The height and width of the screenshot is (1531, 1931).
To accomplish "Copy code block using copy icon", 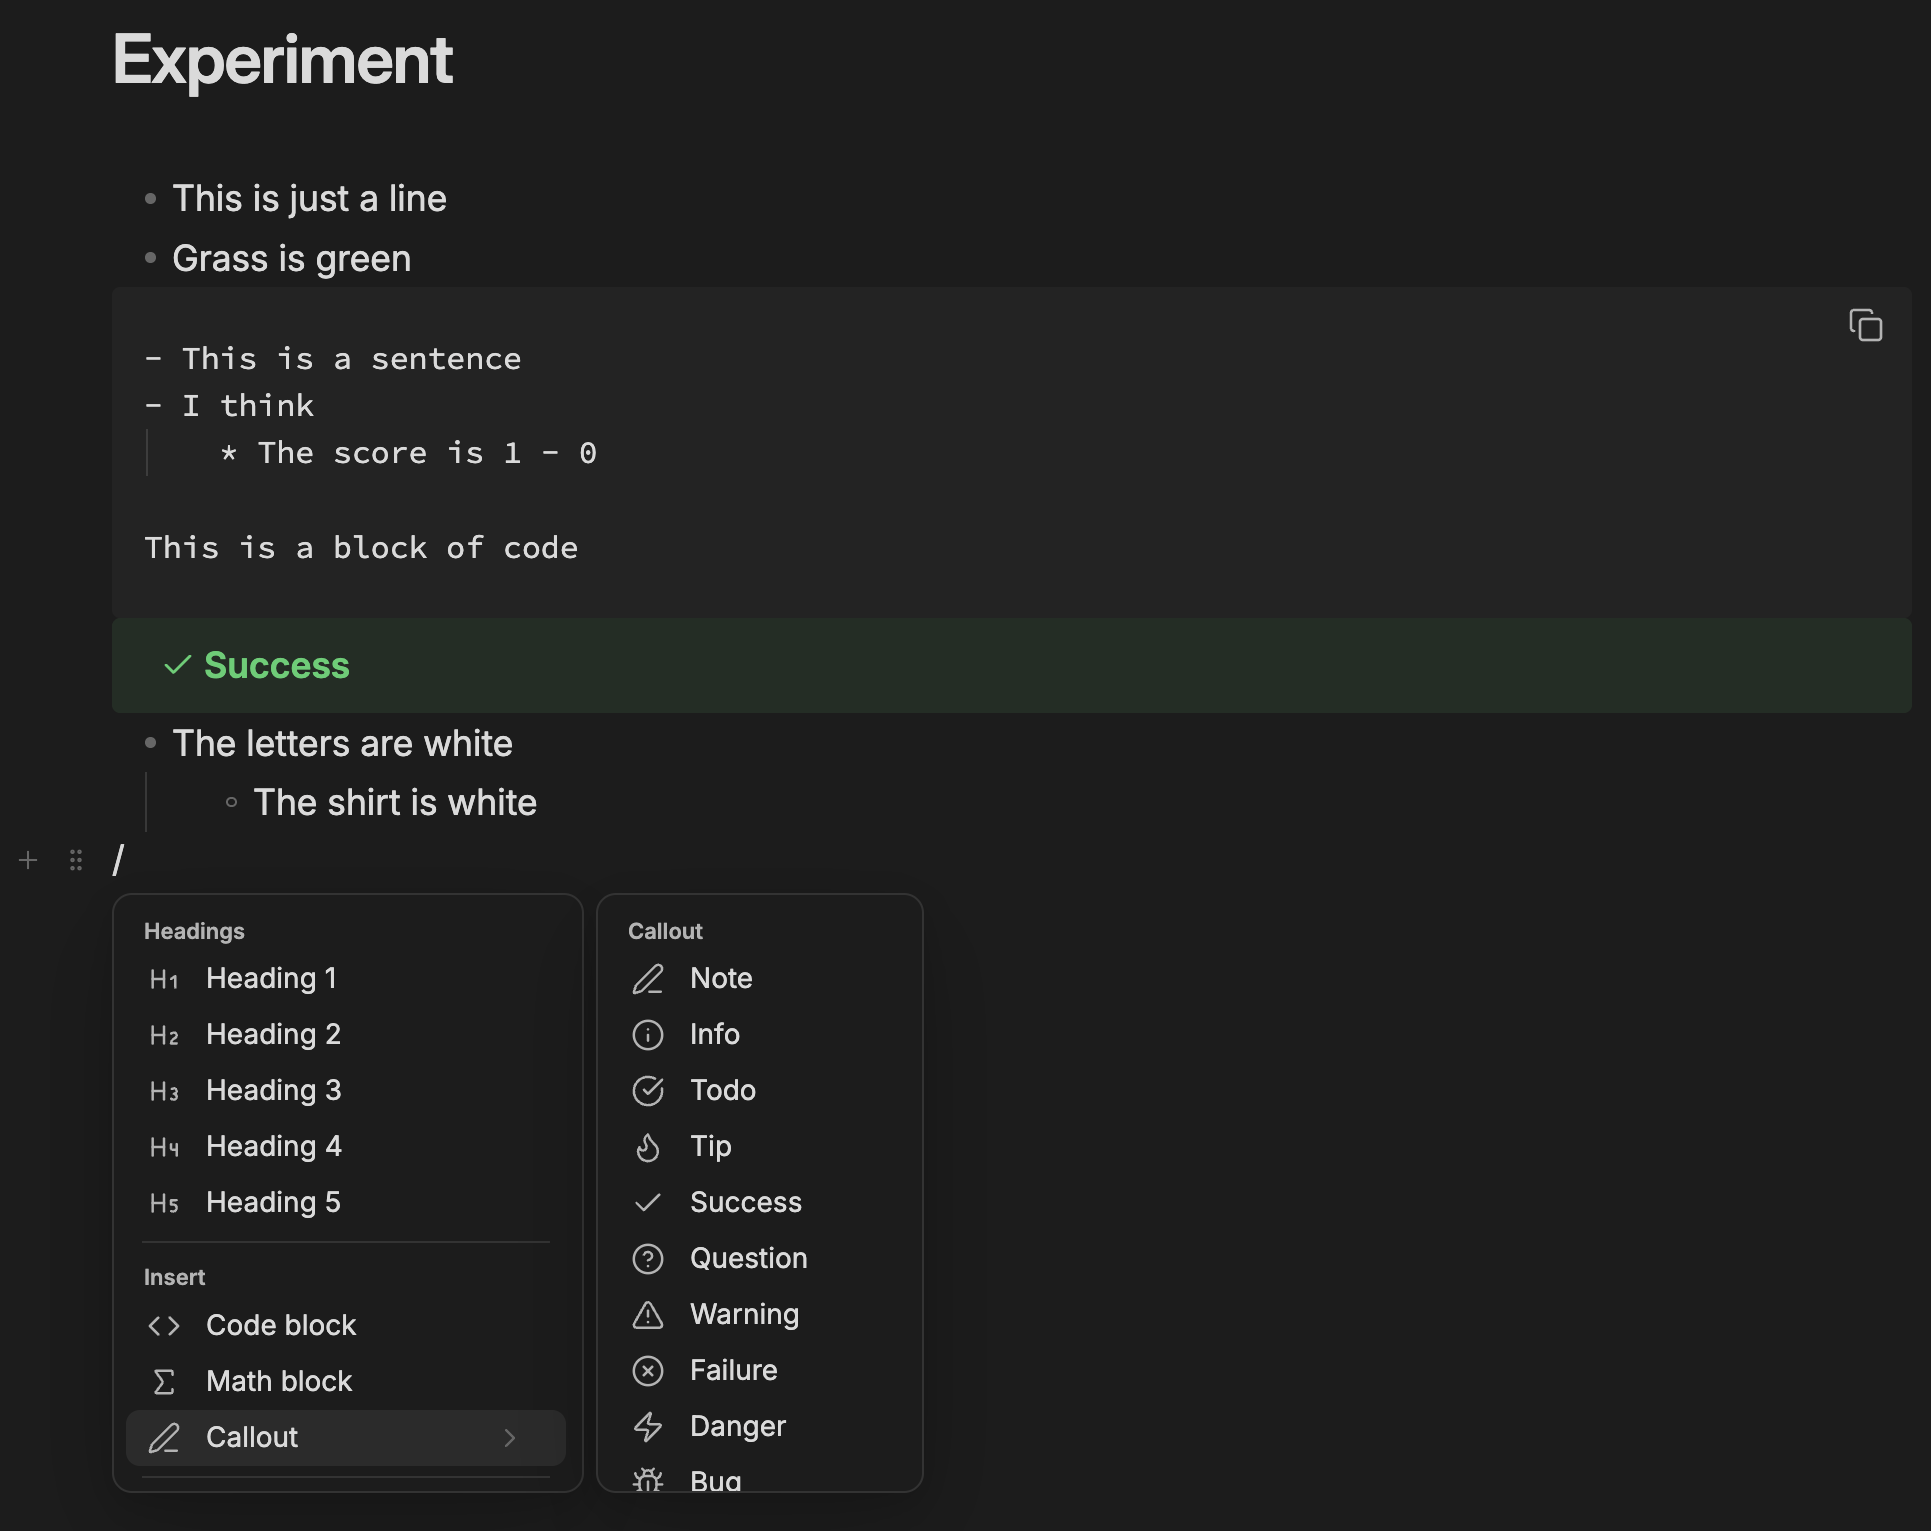I will (x=1865, y=325).
